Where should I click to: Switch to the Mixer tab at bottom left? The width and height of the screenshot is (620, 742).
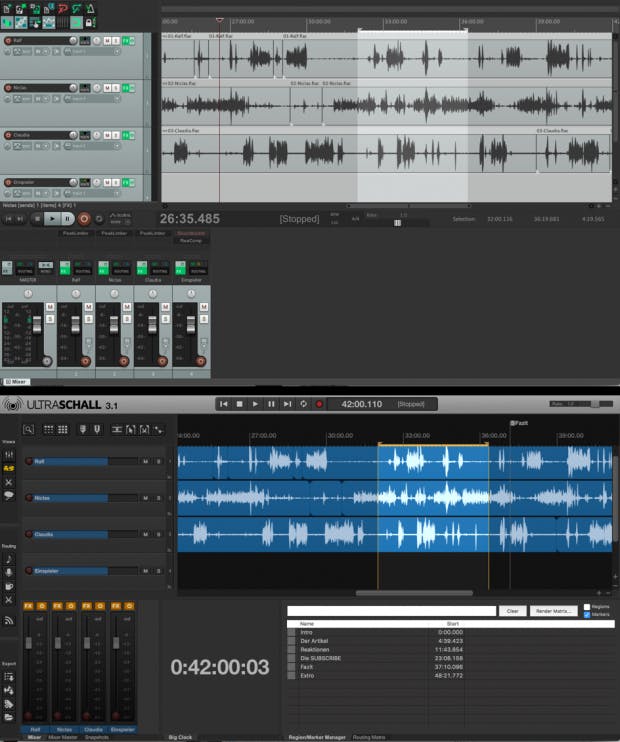(x=35, y=737)
